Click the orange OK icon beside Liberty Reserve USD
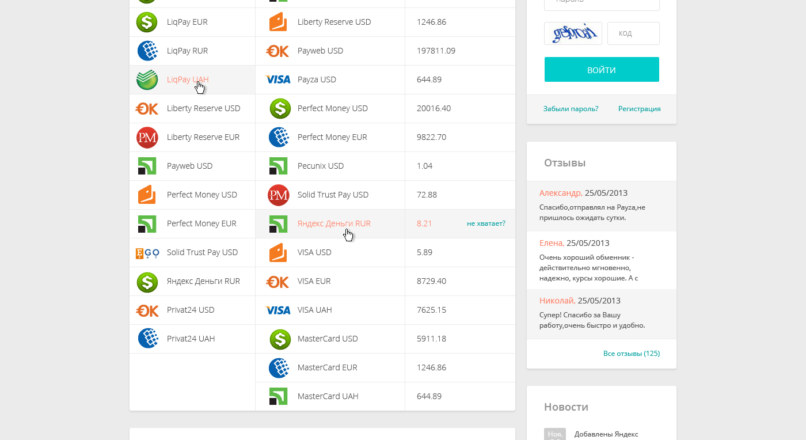This screenshot has height=440, width=806. (147, 108)
